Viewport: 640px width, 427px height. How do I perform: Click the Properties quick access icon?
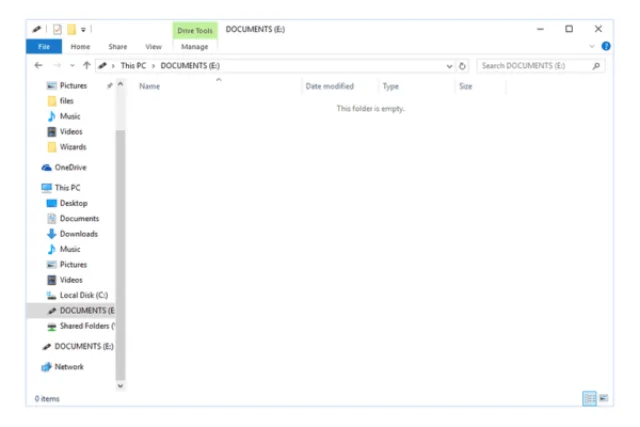click(x=57, y=29)
